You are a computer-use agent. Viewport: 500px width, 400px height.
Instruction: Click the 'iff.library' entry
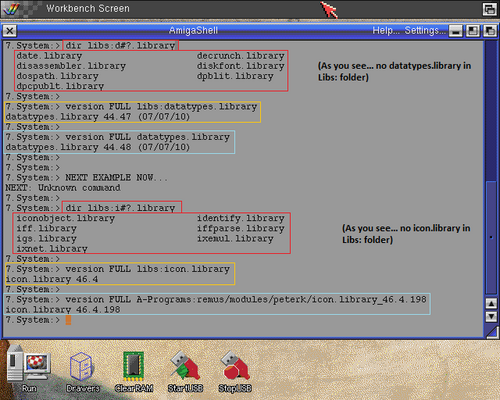tap(47, 229)
